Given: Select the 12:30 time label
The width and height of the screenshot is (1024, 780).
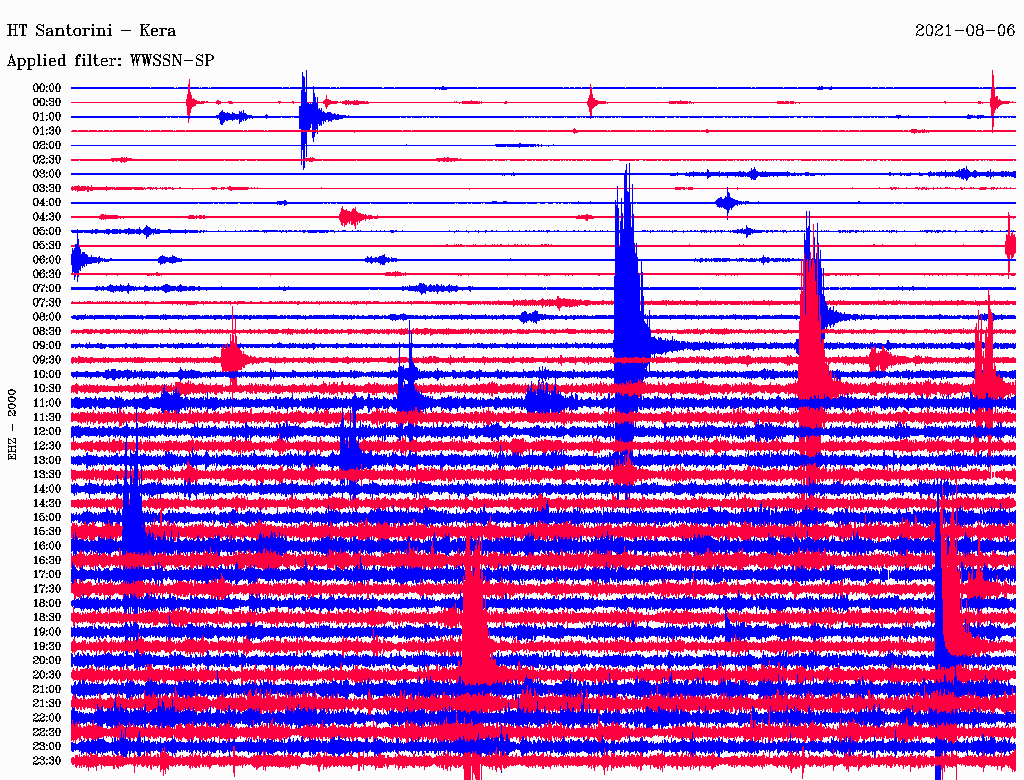Looking at the screenshot, I should click(47, 446).
